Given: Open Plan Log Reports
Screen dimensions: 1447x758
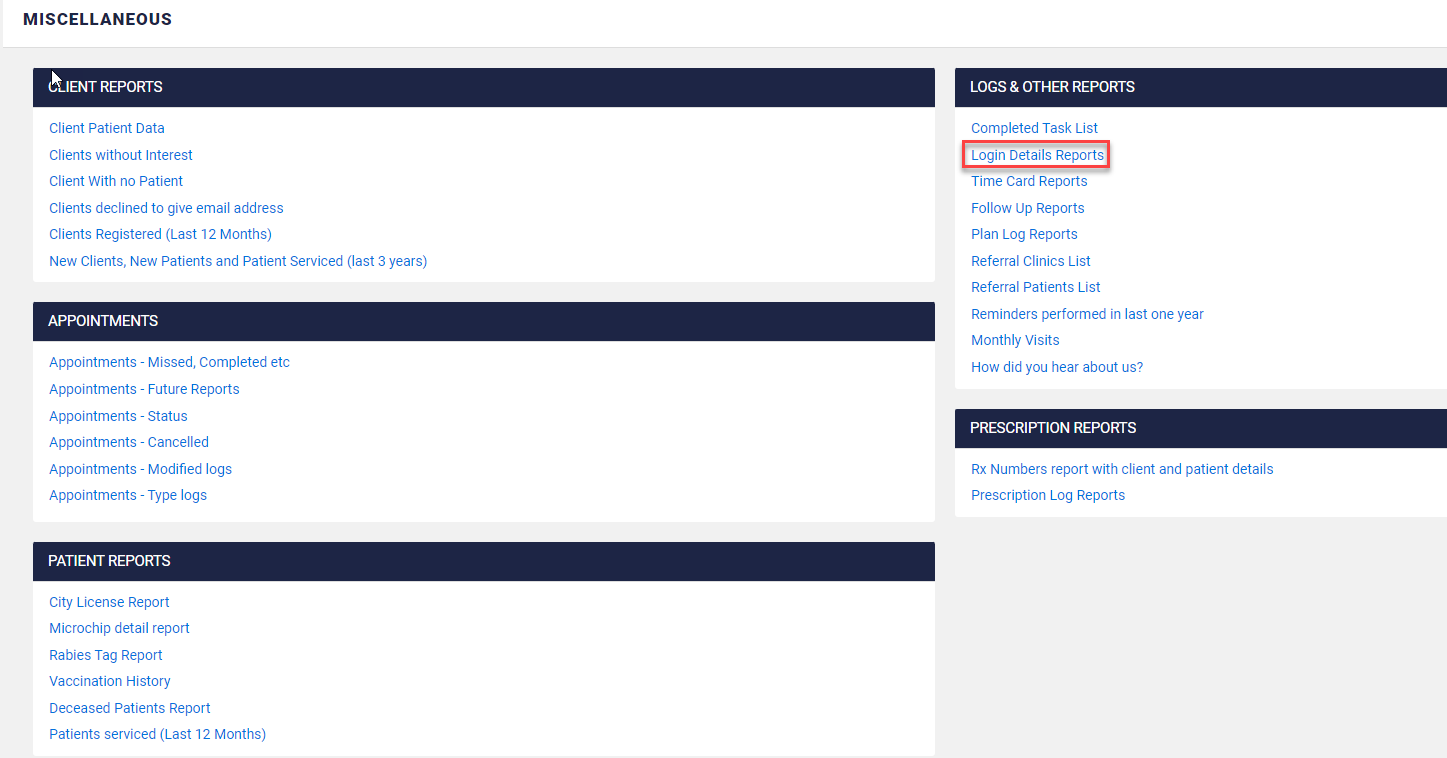Looking at the screenshot, I should [x=1024, y=234].
